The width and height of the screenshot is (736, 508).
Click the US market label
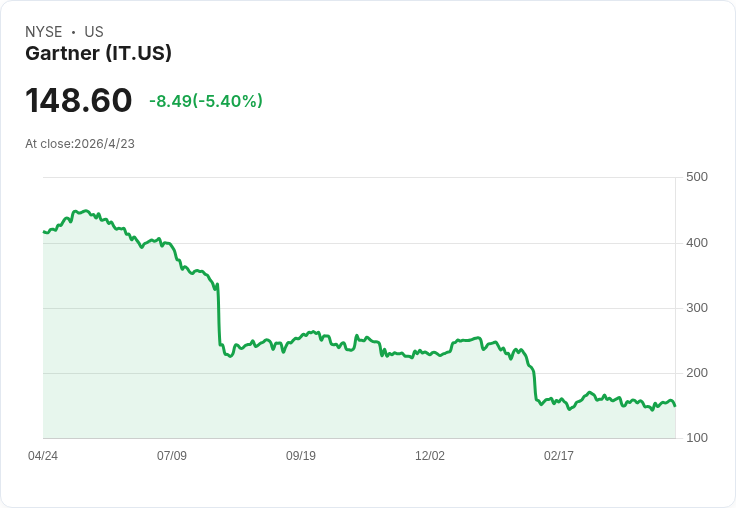94,32
